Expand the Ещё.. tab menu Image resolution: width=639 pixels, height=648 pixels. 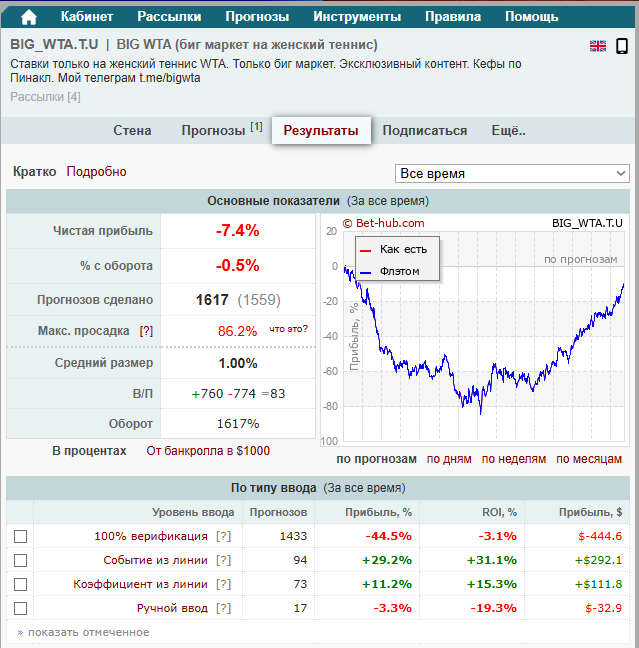tap(508, 131)
